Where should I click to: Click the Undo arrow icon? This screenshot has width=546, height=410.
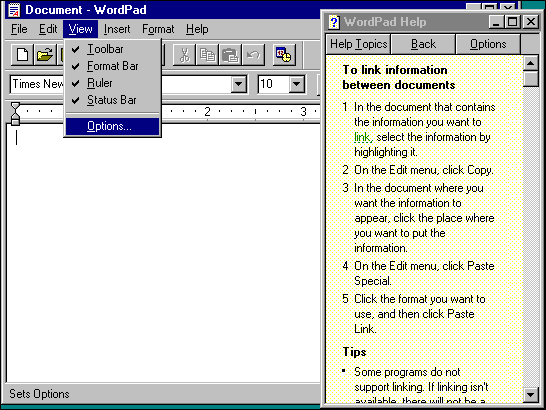[x=253, y=55]
